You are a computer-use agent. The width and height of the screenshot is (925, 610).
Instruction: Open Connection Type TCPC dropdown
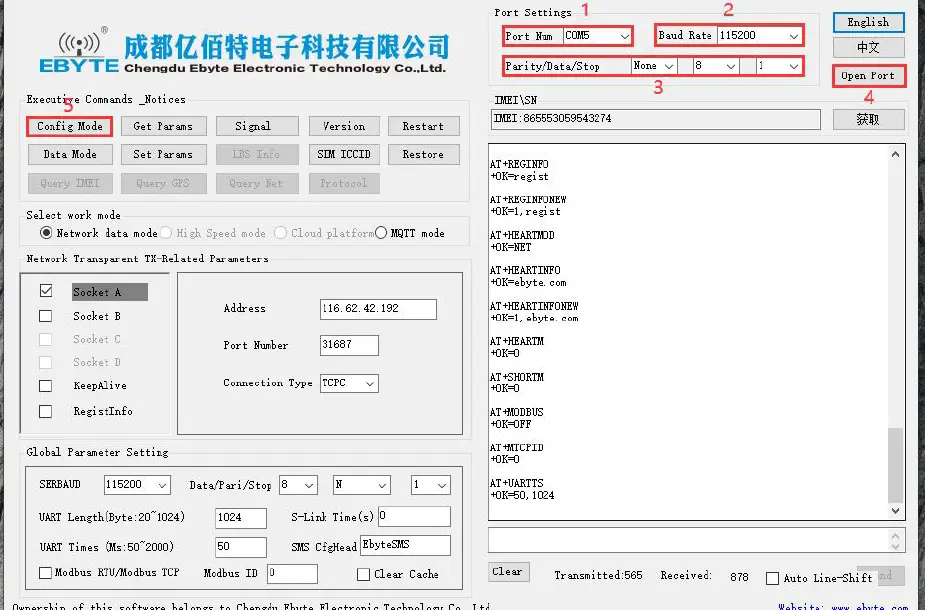pos(349,383)
